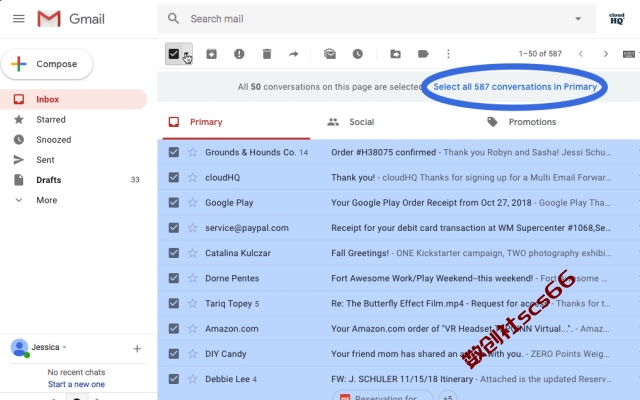Star the service@paypal.com email

193,228
